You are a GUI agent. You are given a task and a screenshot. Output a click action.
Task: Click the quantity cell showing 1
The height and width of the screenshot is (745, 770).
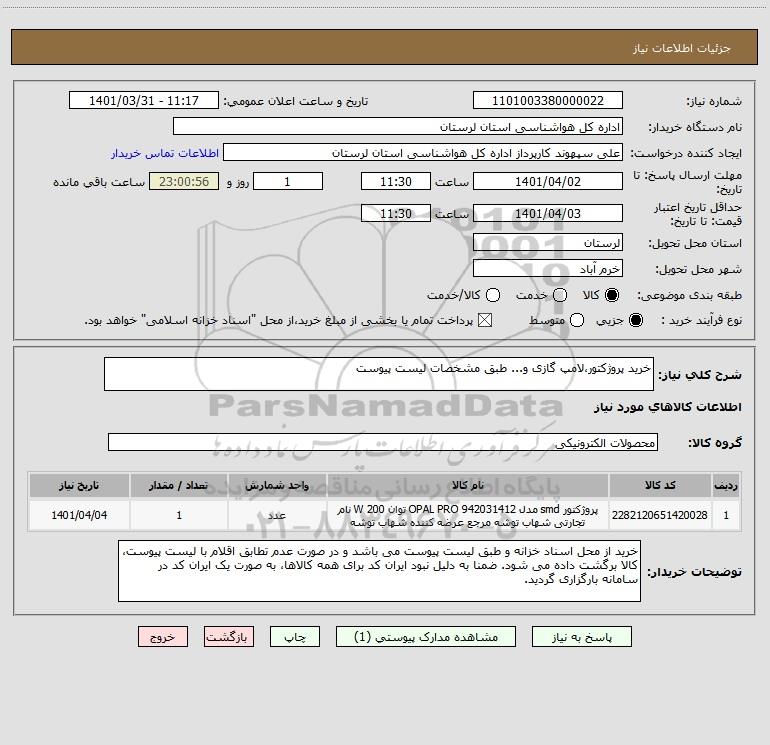[x=179, y=515]
